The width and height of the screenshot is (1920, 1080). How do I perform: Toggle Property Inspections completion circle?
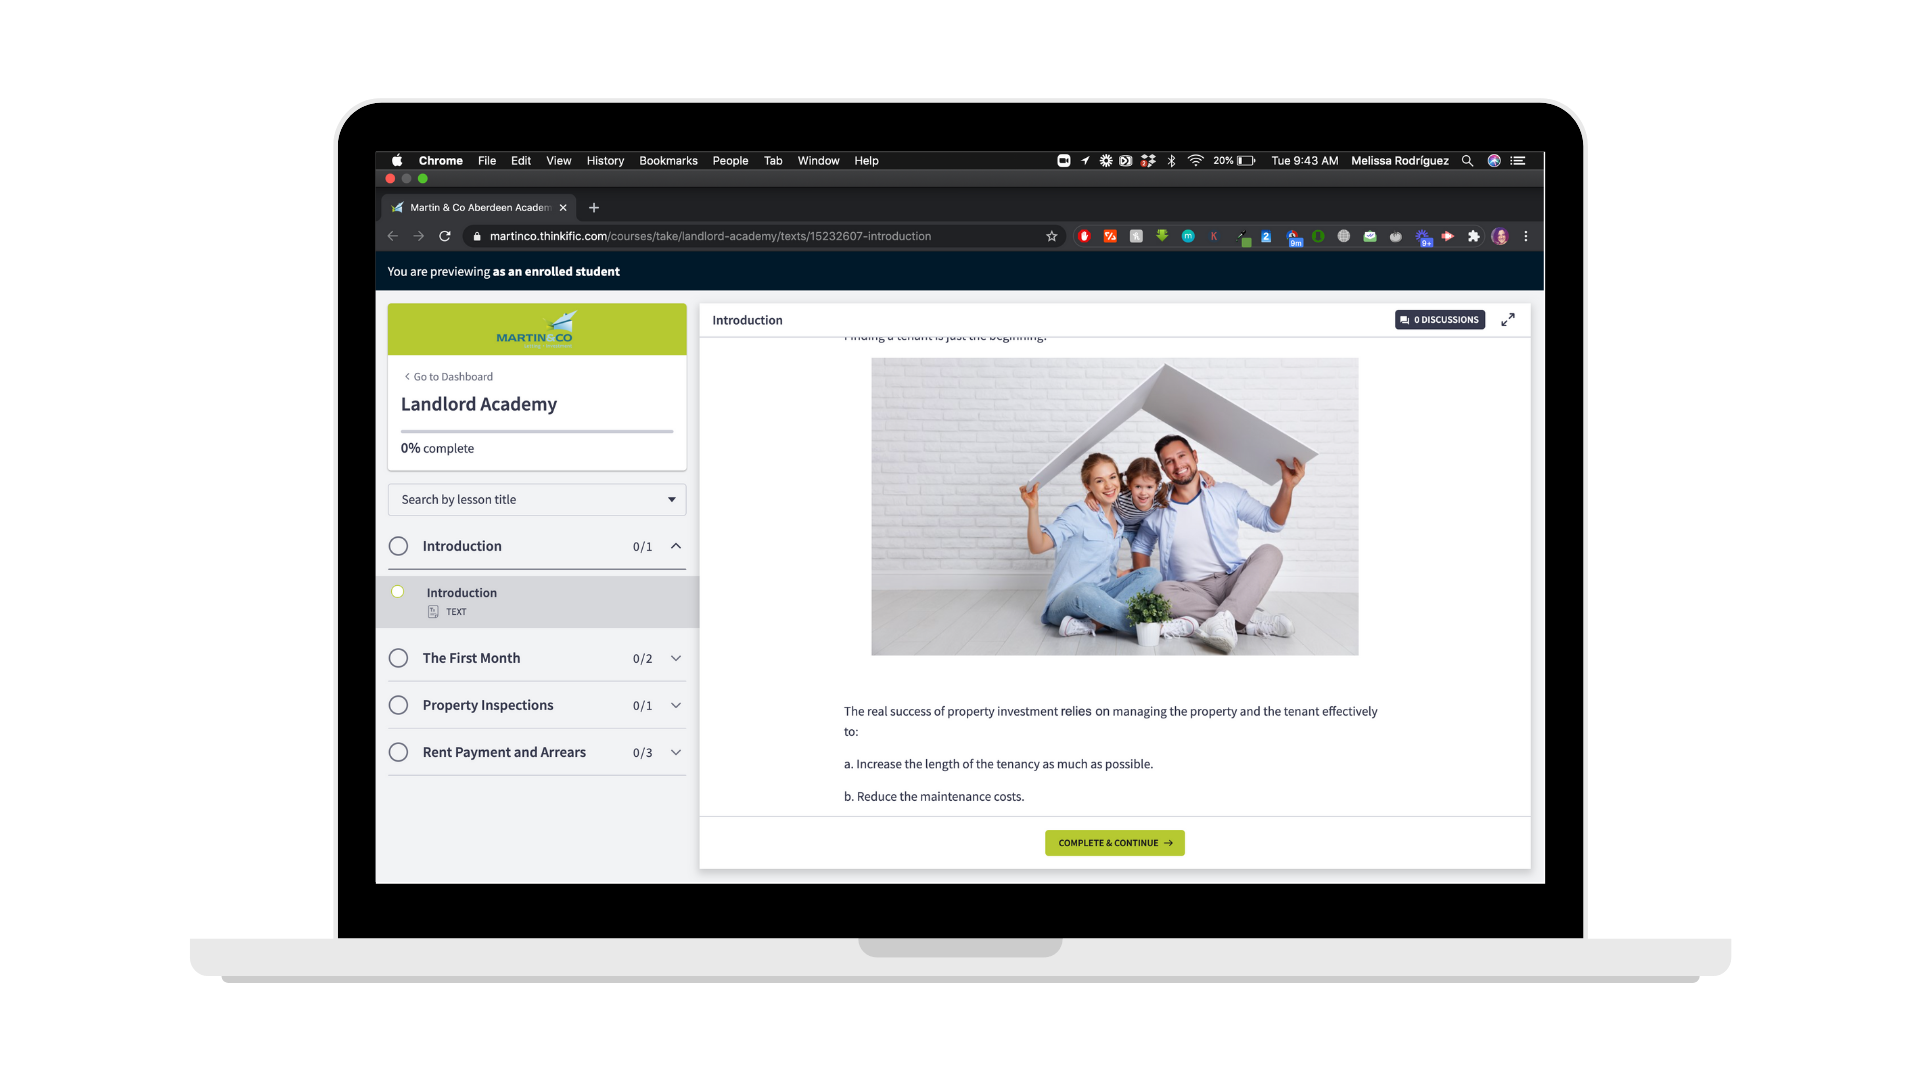(x=398, y=705)
